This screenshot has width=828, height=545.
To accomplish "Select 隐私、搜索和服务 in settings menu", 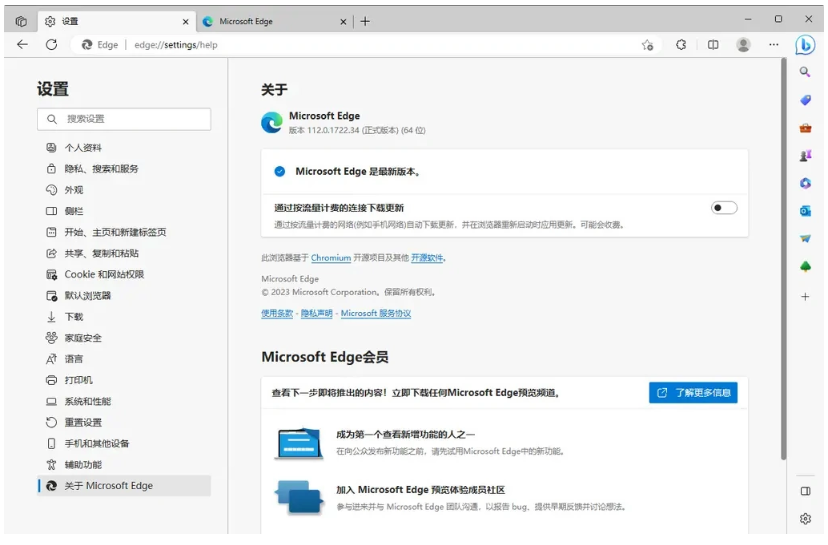I will point(101,169).
